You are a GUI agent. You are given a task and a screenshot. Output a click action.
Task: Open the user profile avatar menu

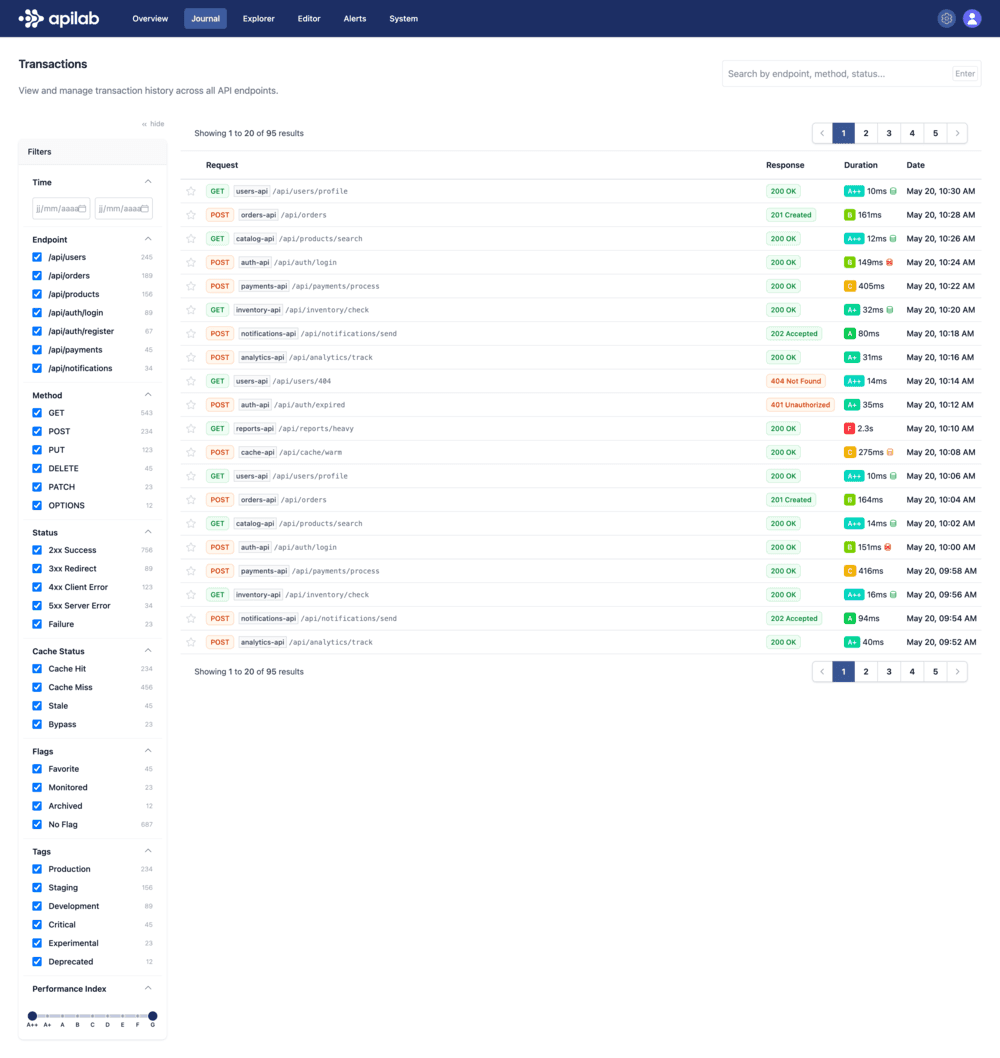(x=972, y=18)
